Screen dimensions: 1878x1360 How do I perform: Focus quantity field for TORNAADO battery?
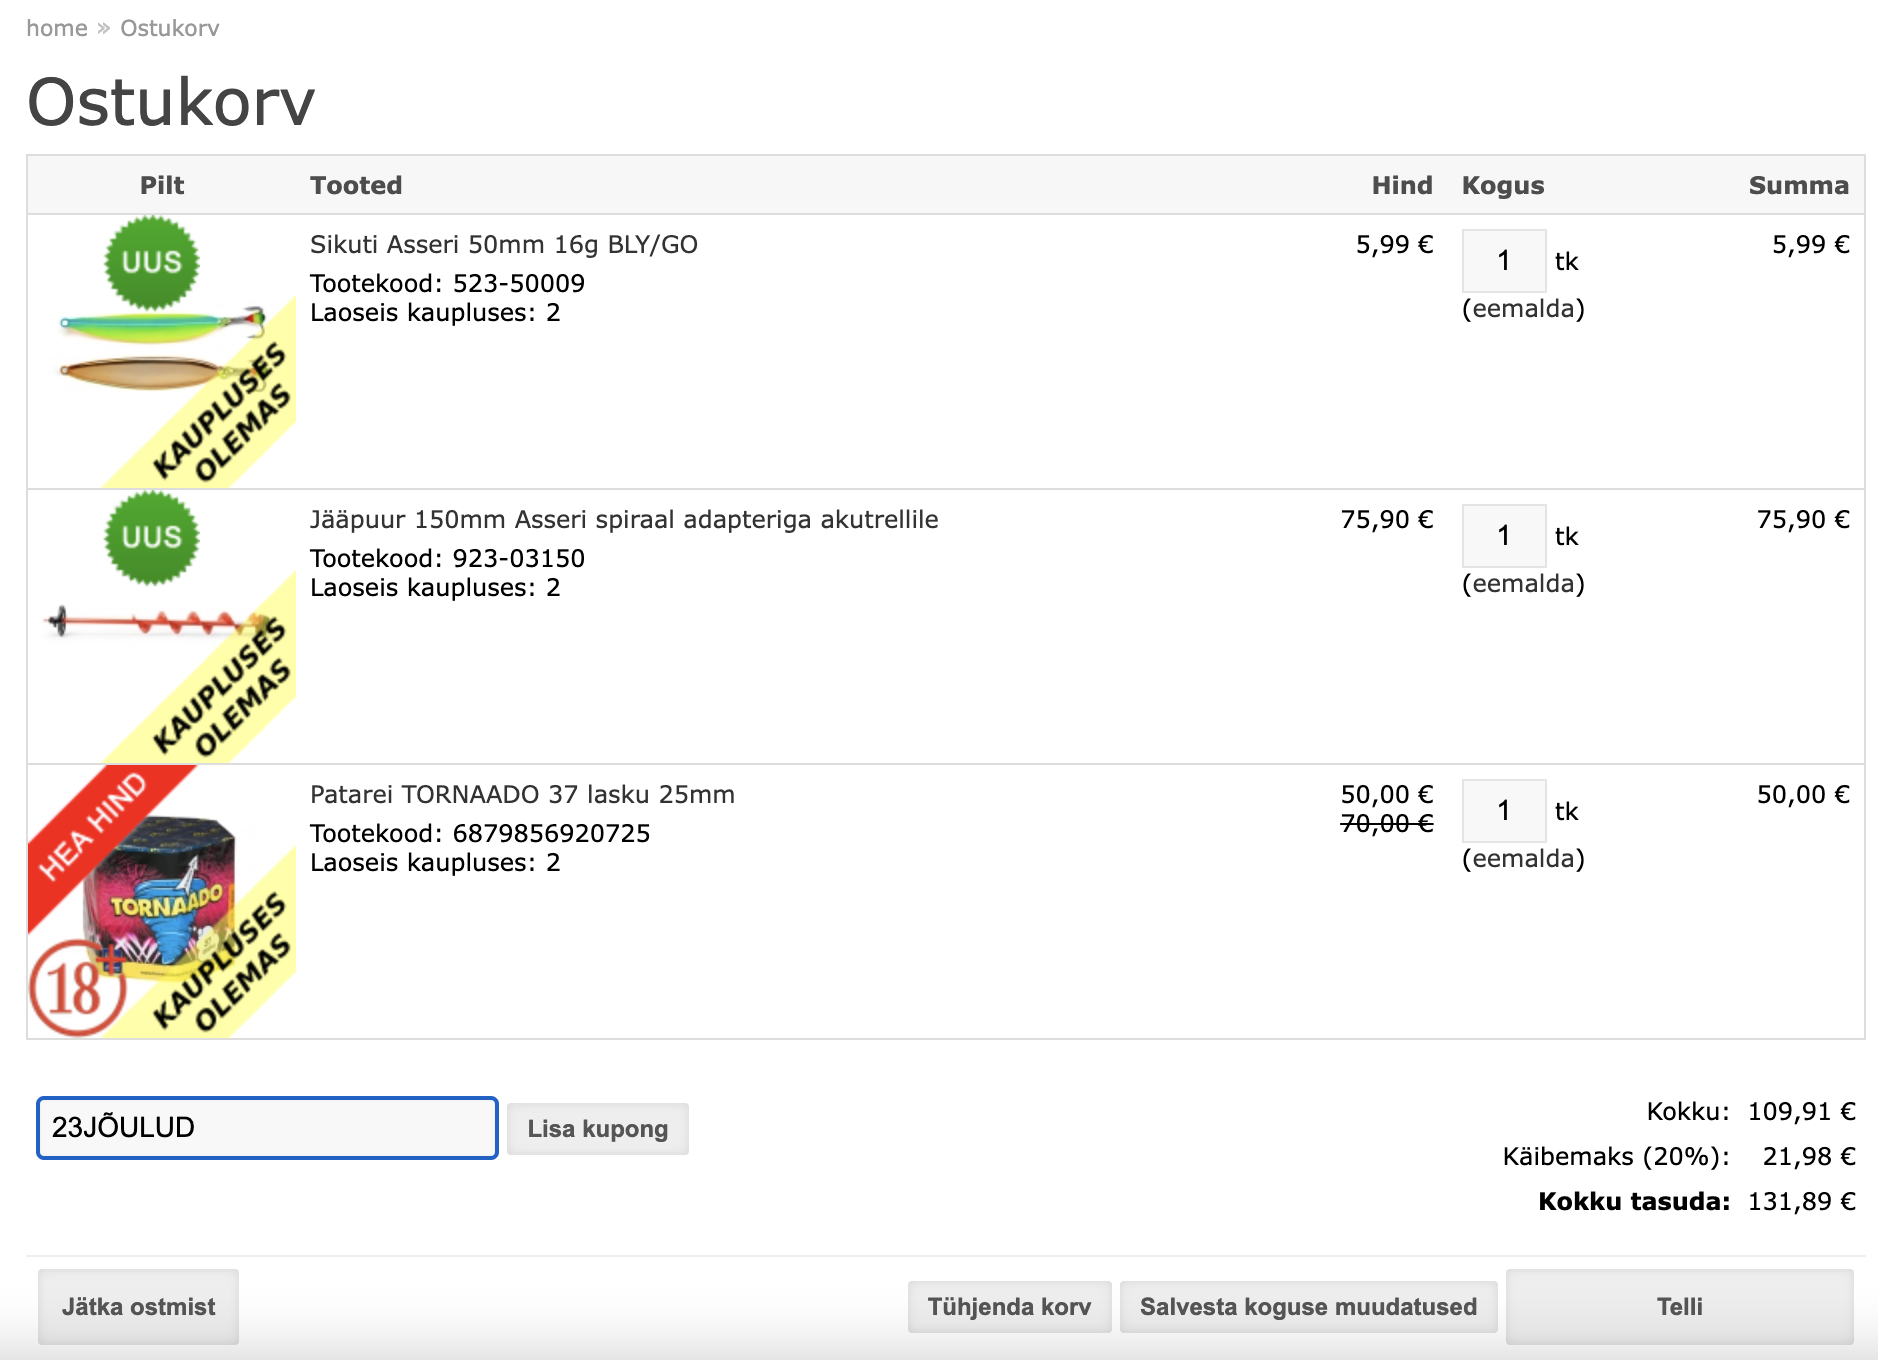(1503, 811)
